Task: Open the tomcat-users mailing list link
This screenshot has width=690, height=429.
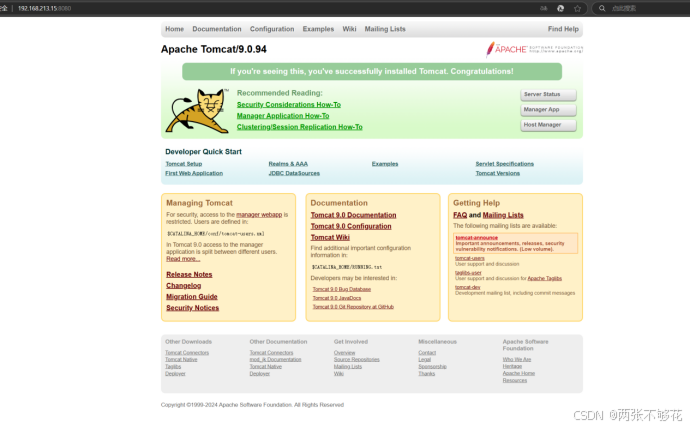Action: (470, 258)
